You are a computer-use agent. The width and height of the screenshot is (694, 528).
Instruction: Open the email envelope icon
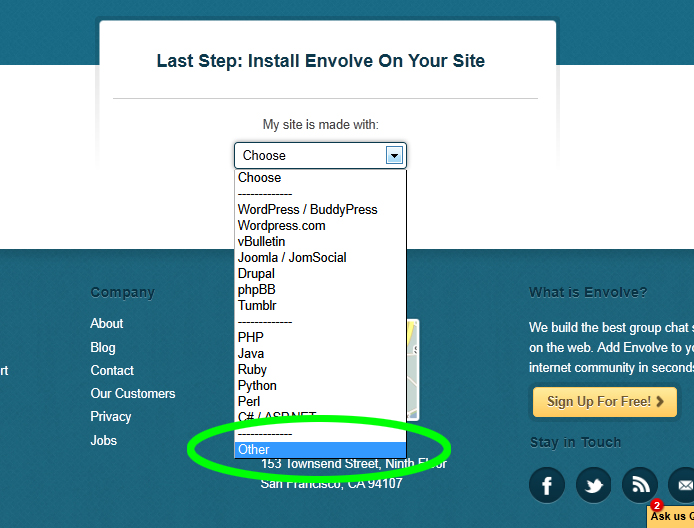[682, 485]
